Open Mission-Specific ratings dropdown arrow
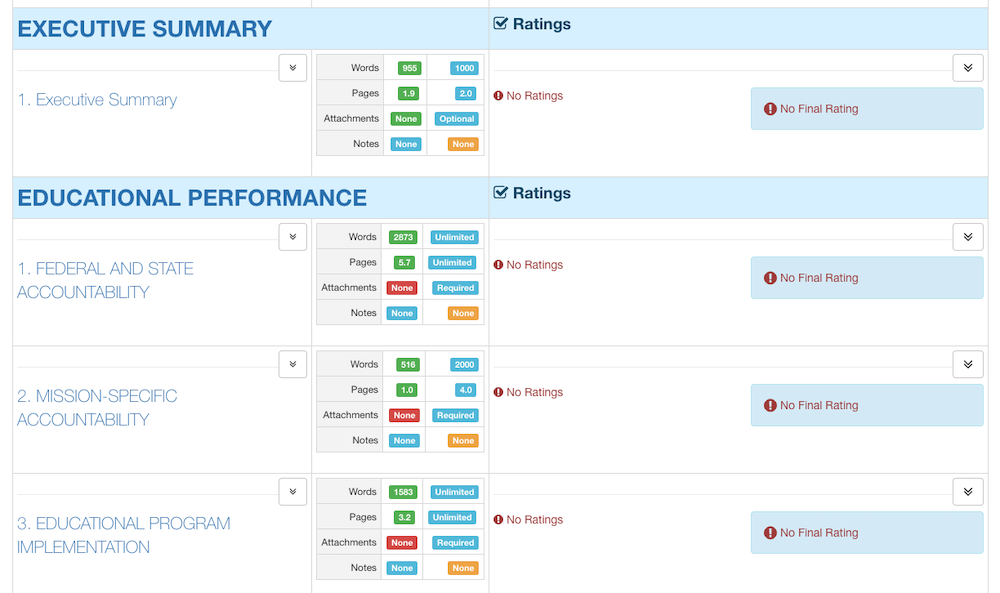Viewport: 1000px width, 593px height. [x=967, y=364]
